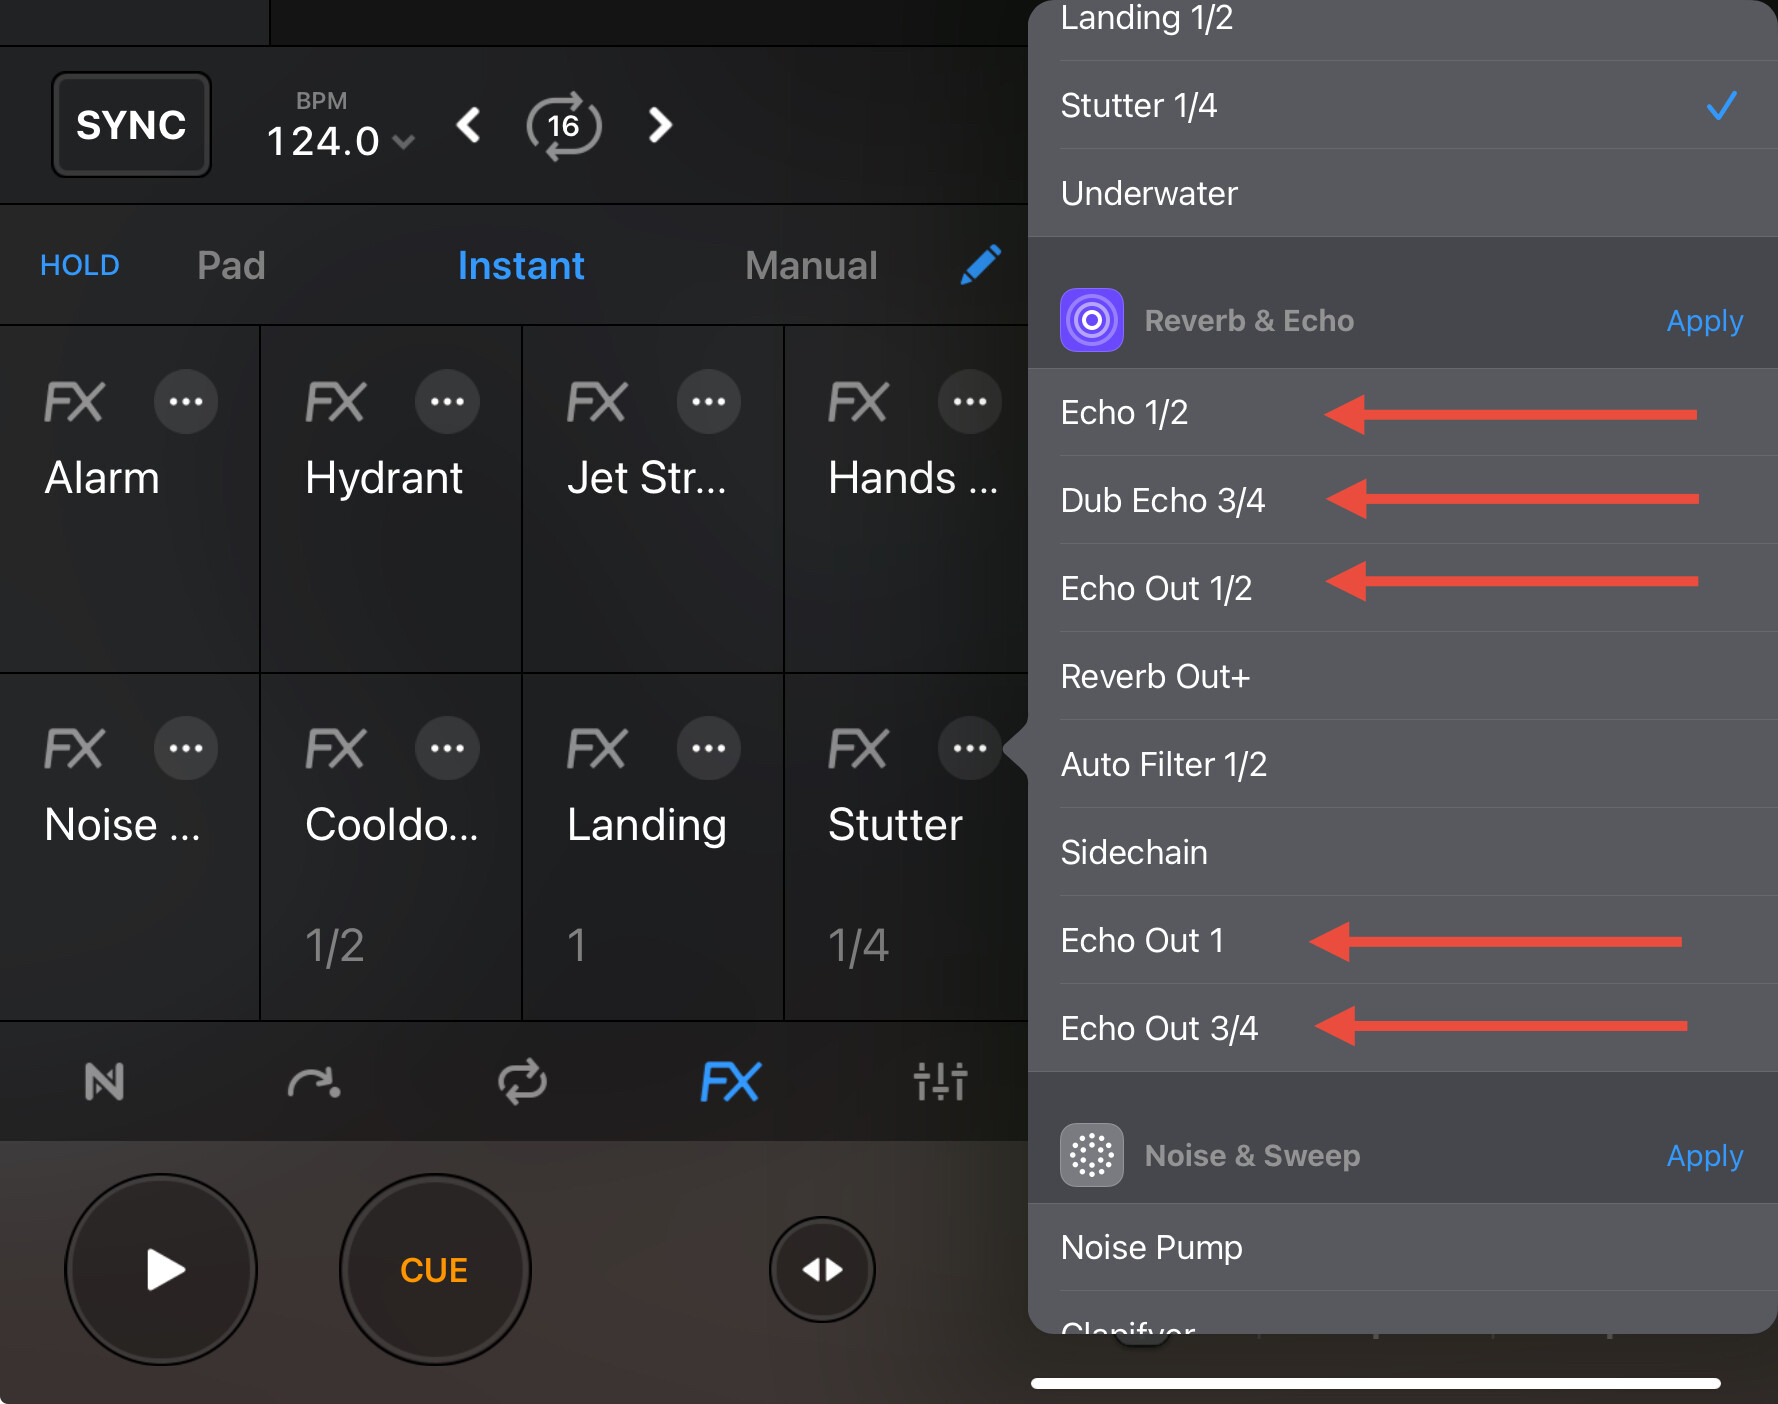The height and width of the screenshot is (1404, 1778).
Task: Toggle the SYNC button
Action: 131,125
